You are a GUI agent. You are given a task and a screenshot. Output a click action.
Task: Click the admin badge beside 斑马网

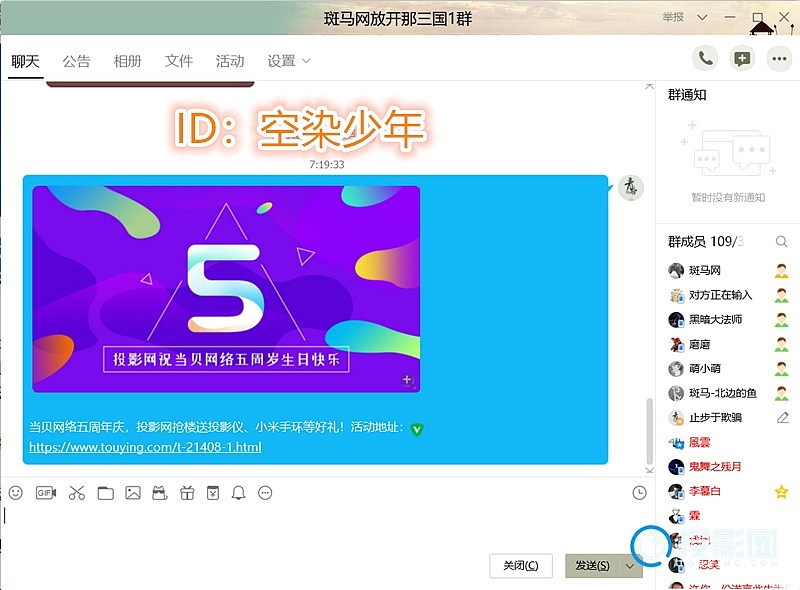tap(781, 271)
